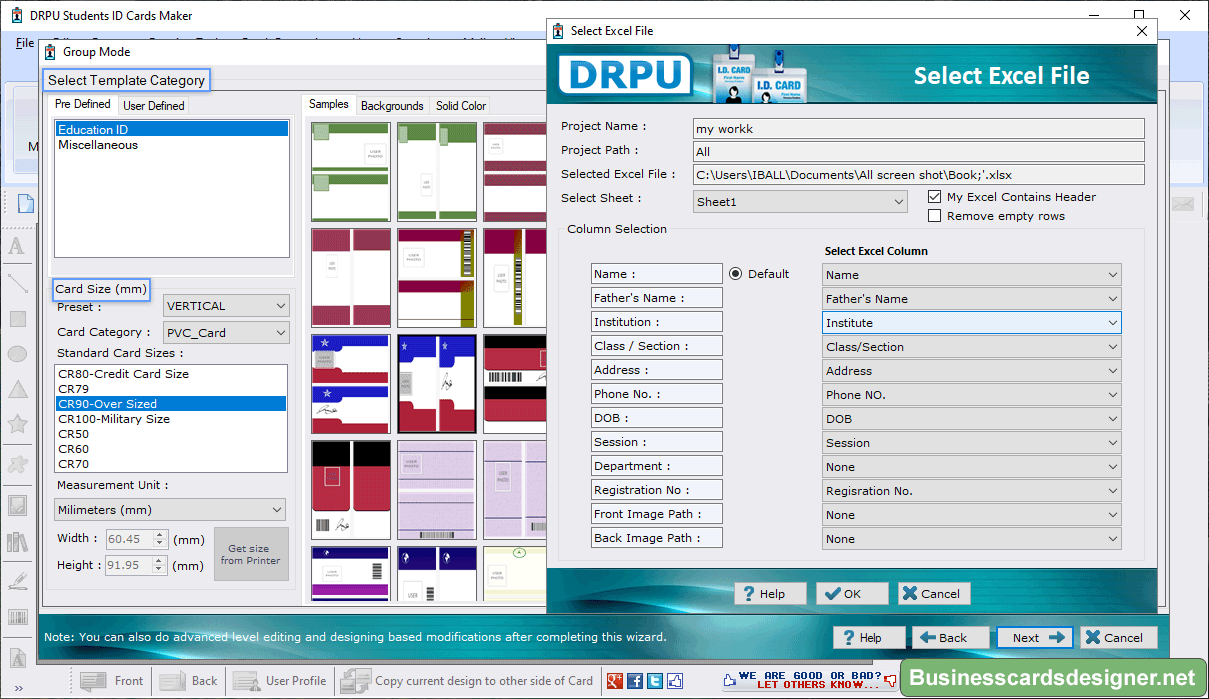Screen dimensions: 1209x699
Task: Switch to the Backgrounds tab
Action: click(392, 106)
